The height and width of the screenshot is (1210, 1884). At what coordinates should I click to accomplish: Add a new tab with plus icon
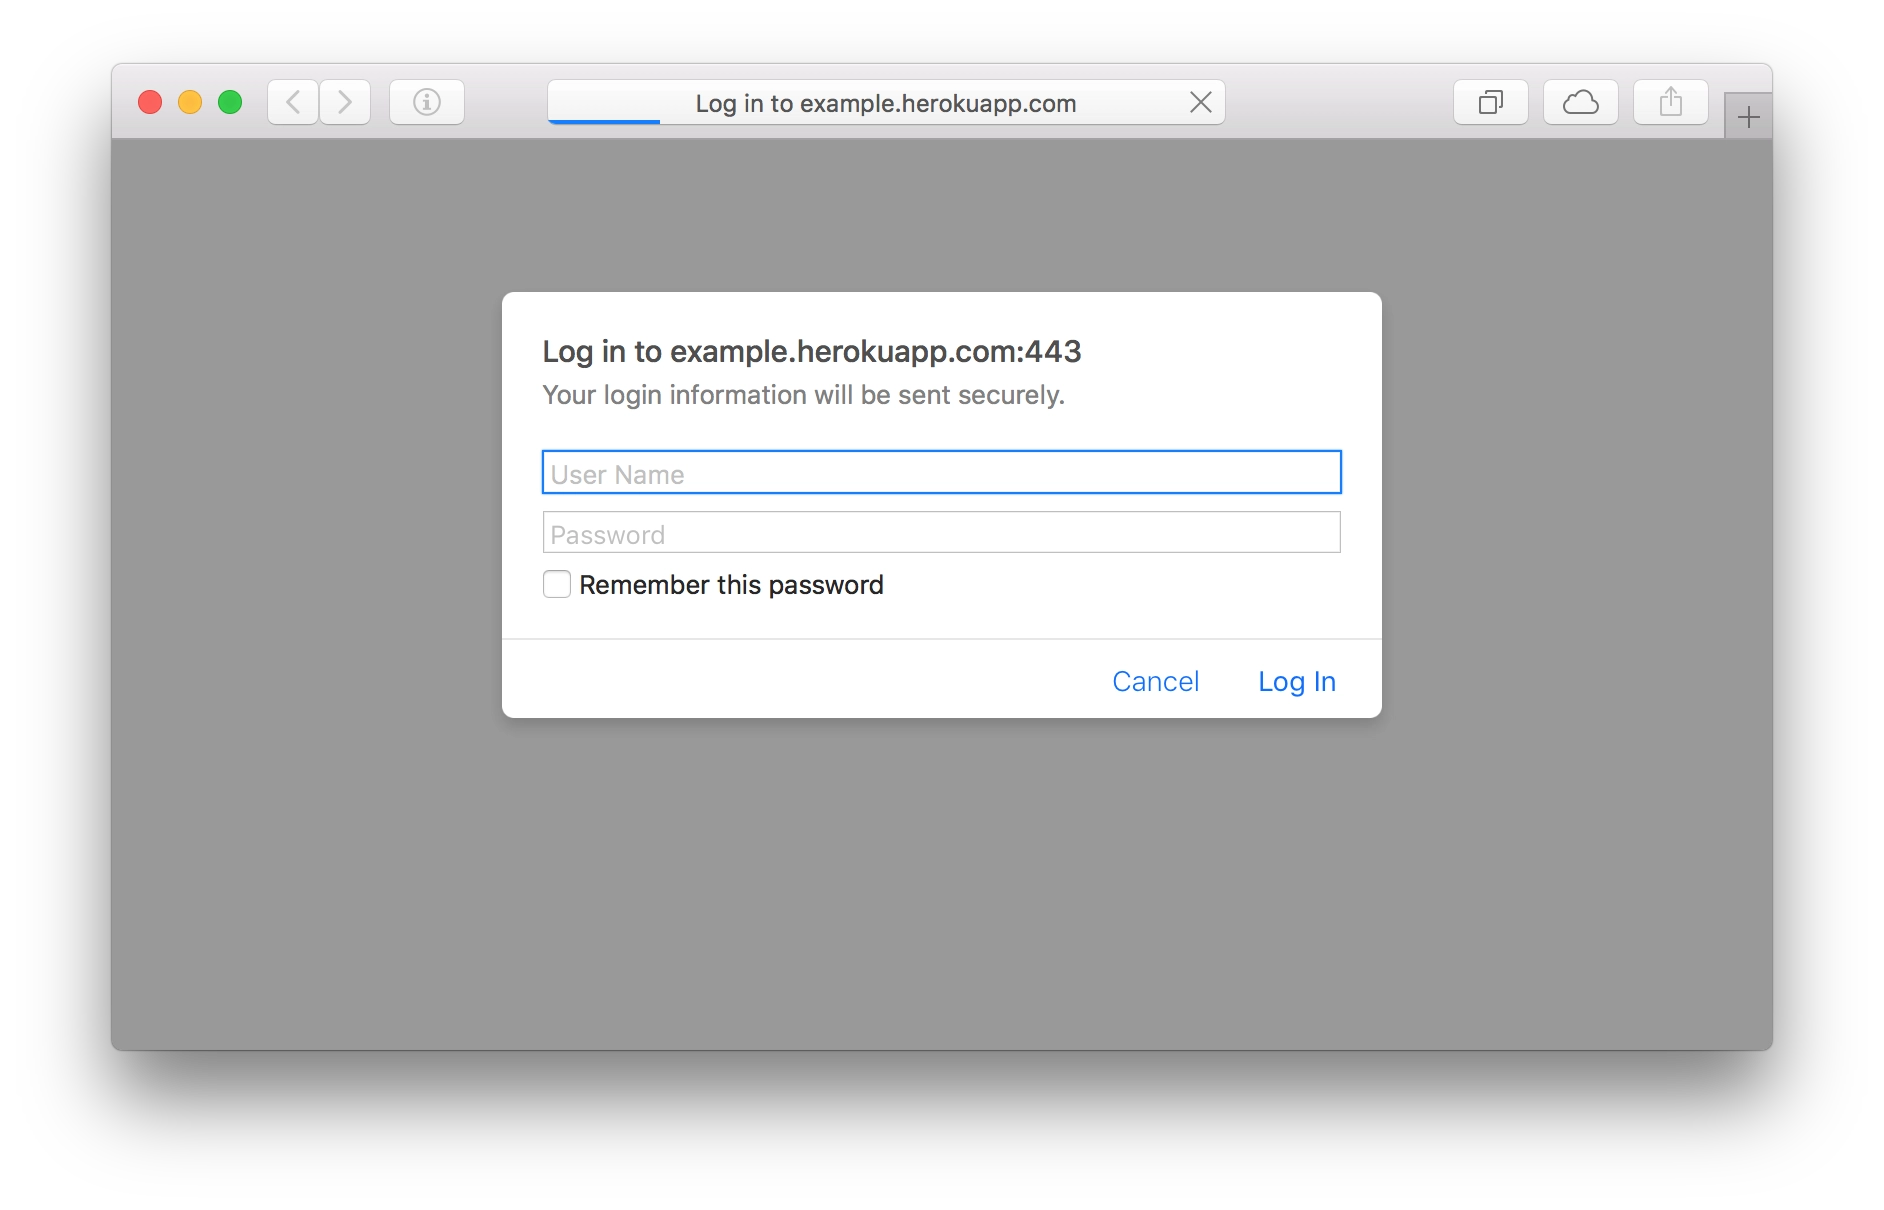pyautogui.click(x=1748, y=118)
